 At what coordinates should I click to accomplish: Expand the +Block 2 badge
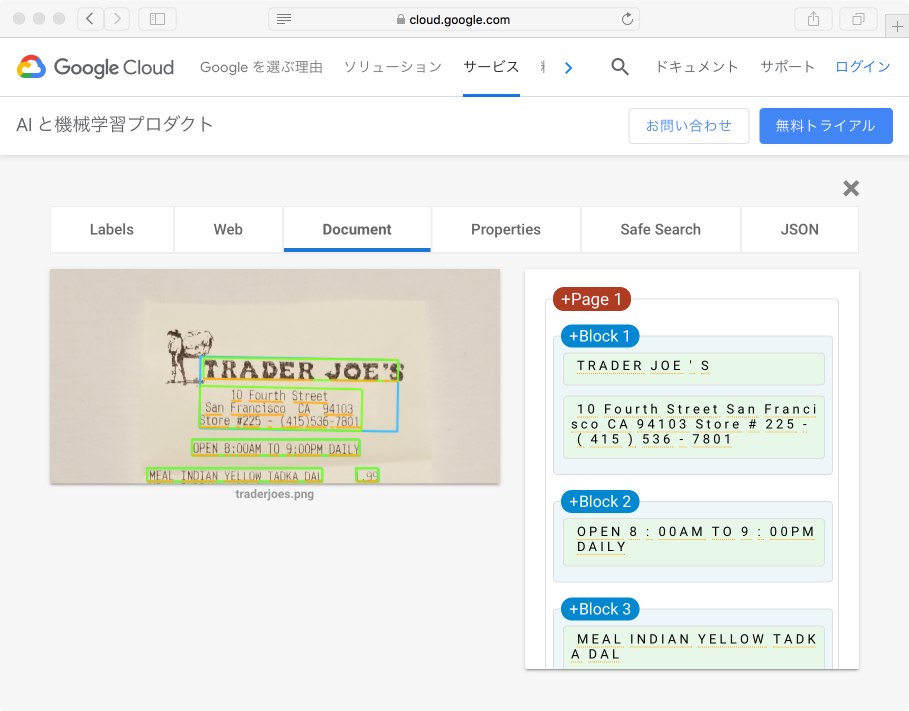(599, 502)
